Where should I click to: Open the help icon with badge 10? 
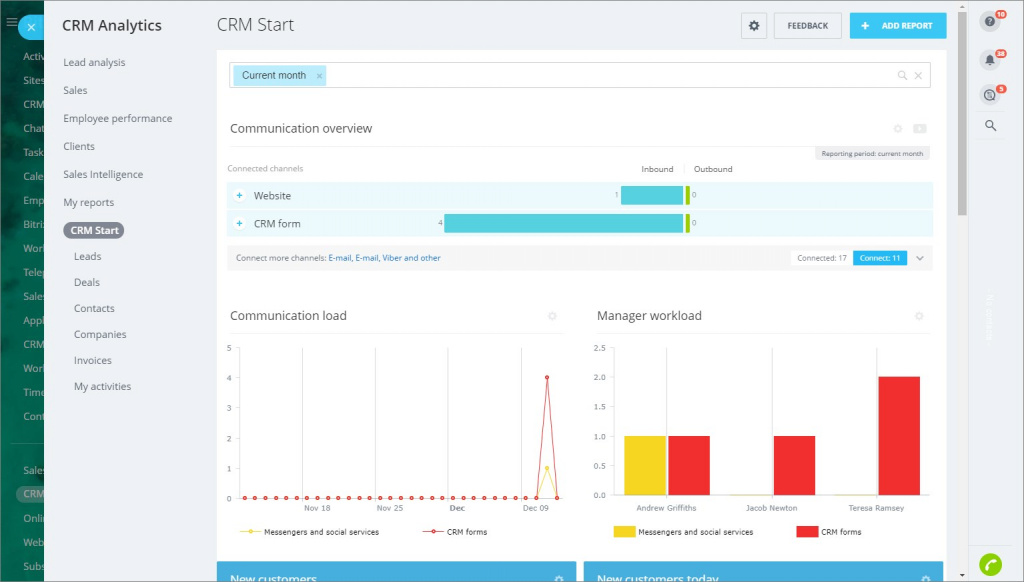[989, 22]
